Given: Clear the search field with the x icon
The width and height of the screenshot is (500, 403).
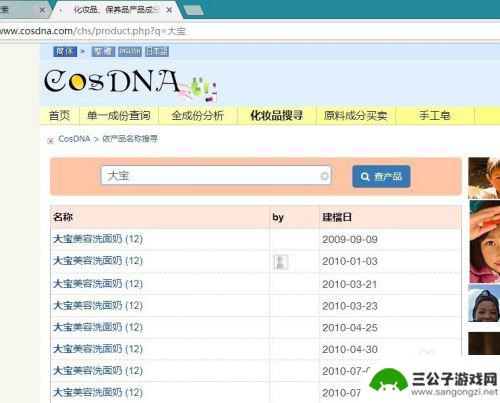Looking at the screenshot, I should click(x=324, y=176).
